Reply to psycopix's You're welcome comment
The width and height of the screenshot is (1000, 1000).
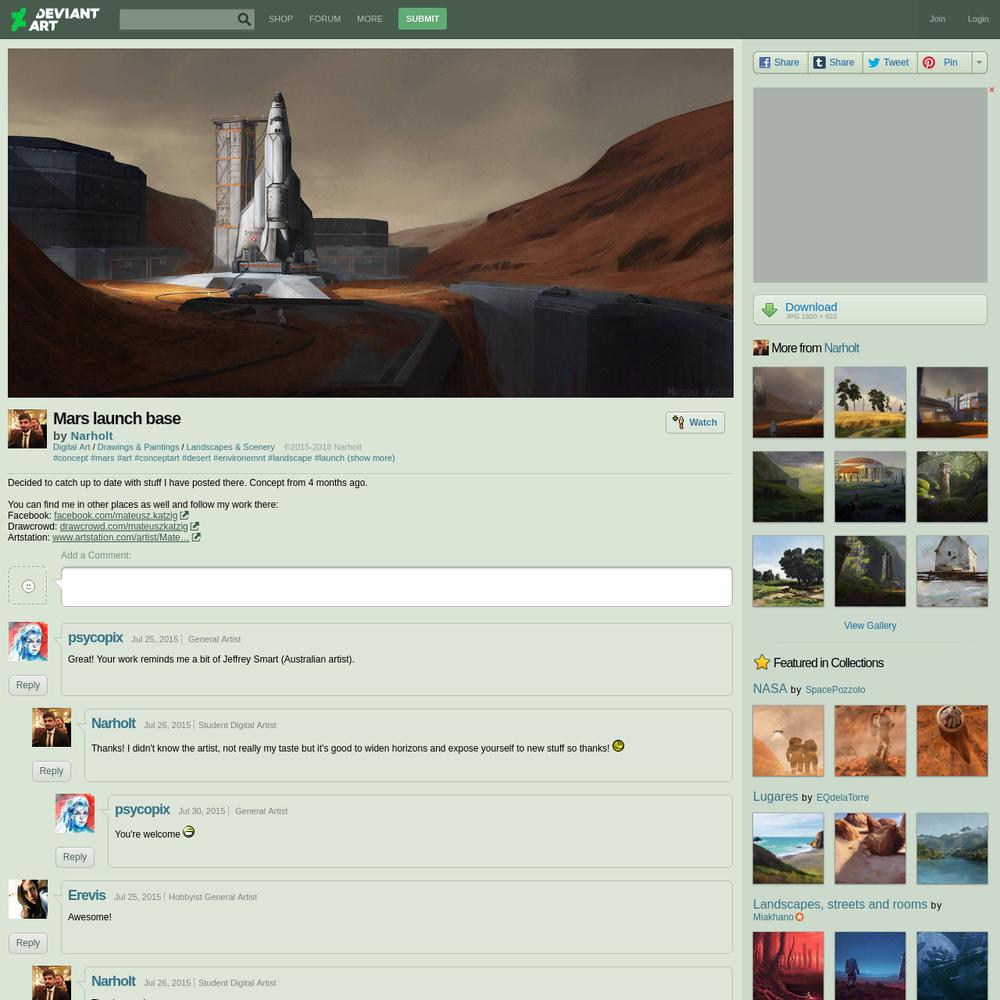75,857
